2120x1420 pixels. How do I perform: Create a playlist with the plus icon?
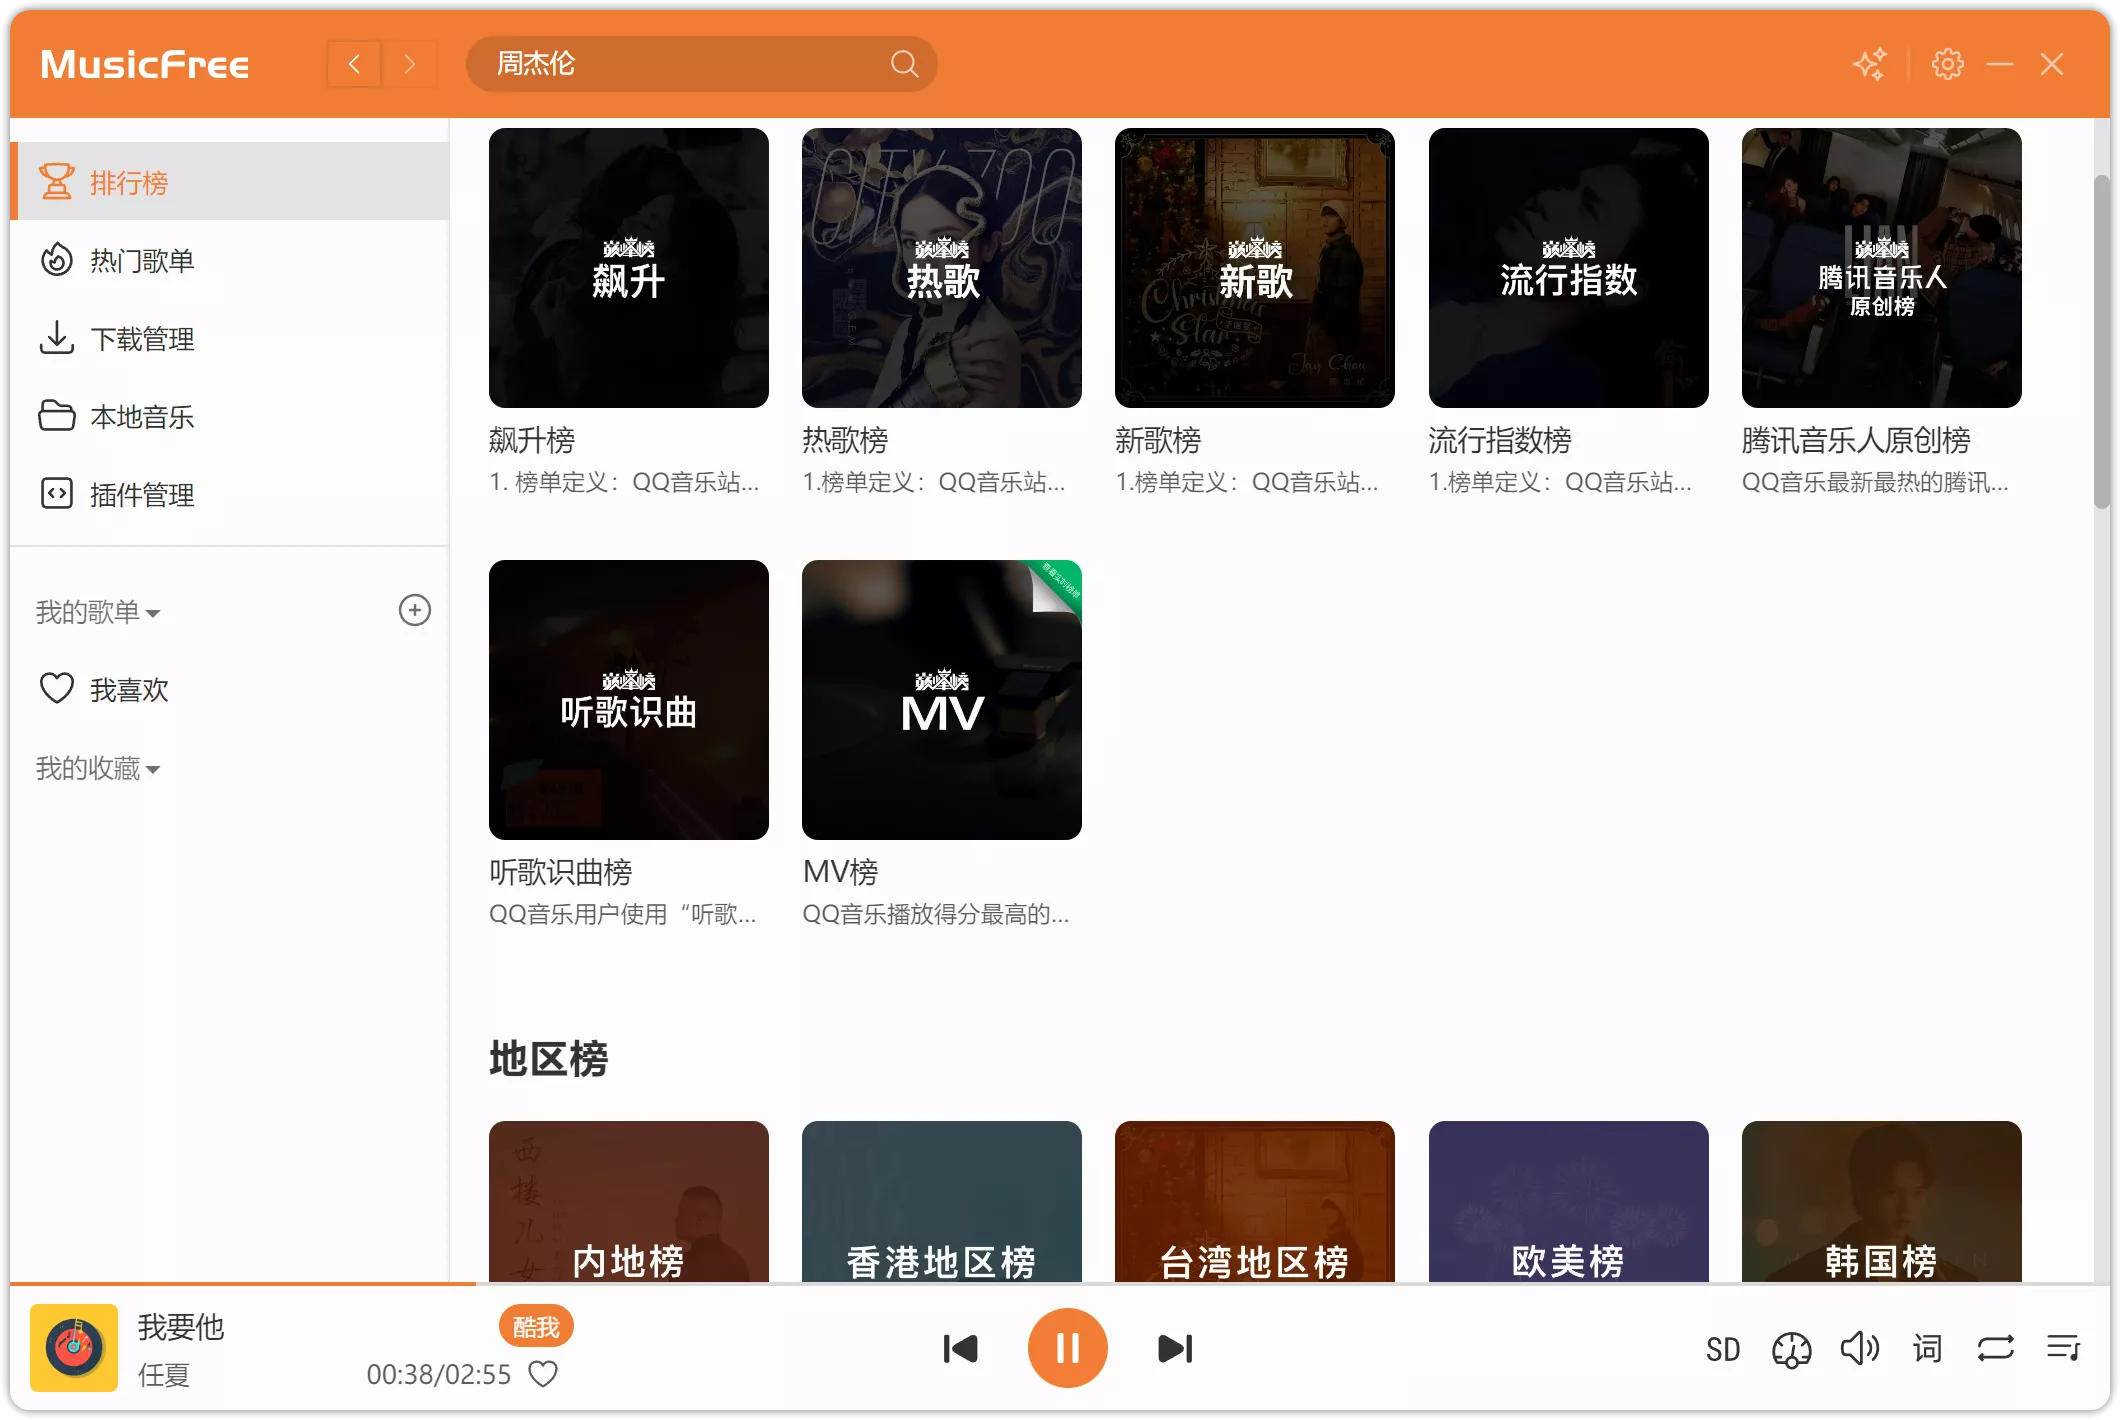(415, 611)
